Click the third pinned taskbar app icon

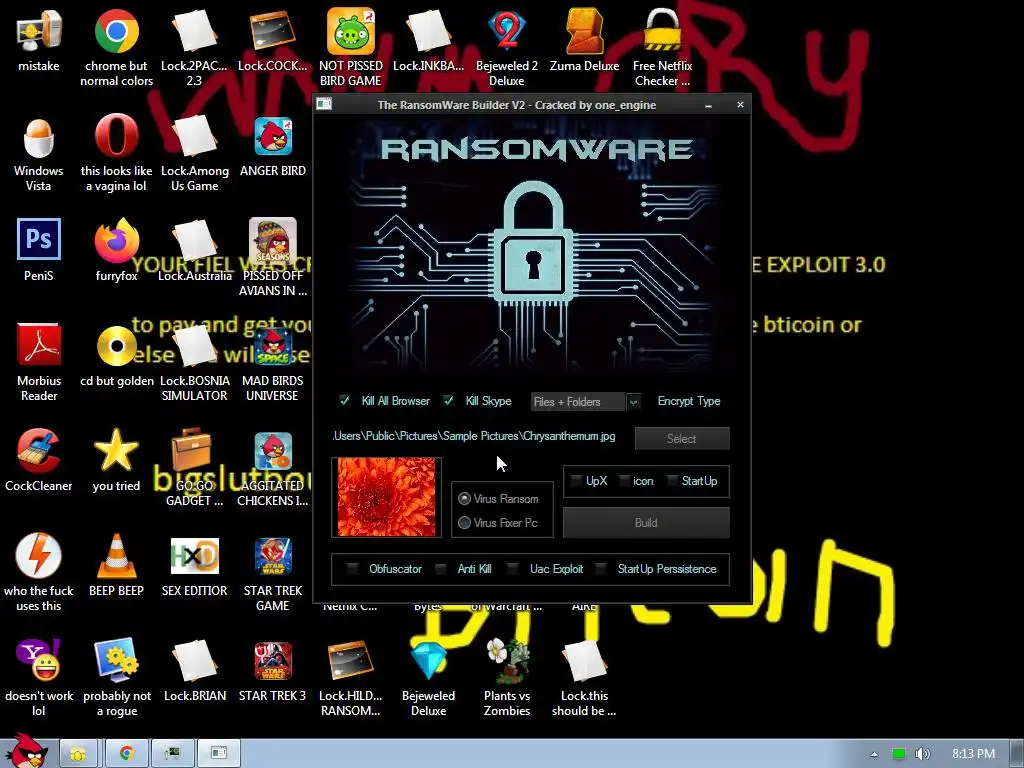pyautogui.click(x=172, y=753)
